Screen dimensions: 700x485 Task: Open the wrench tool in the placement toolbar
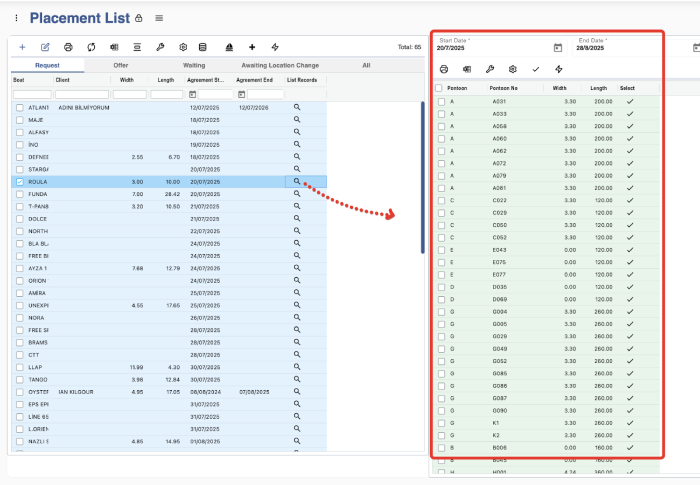click(x=160, y=47)
